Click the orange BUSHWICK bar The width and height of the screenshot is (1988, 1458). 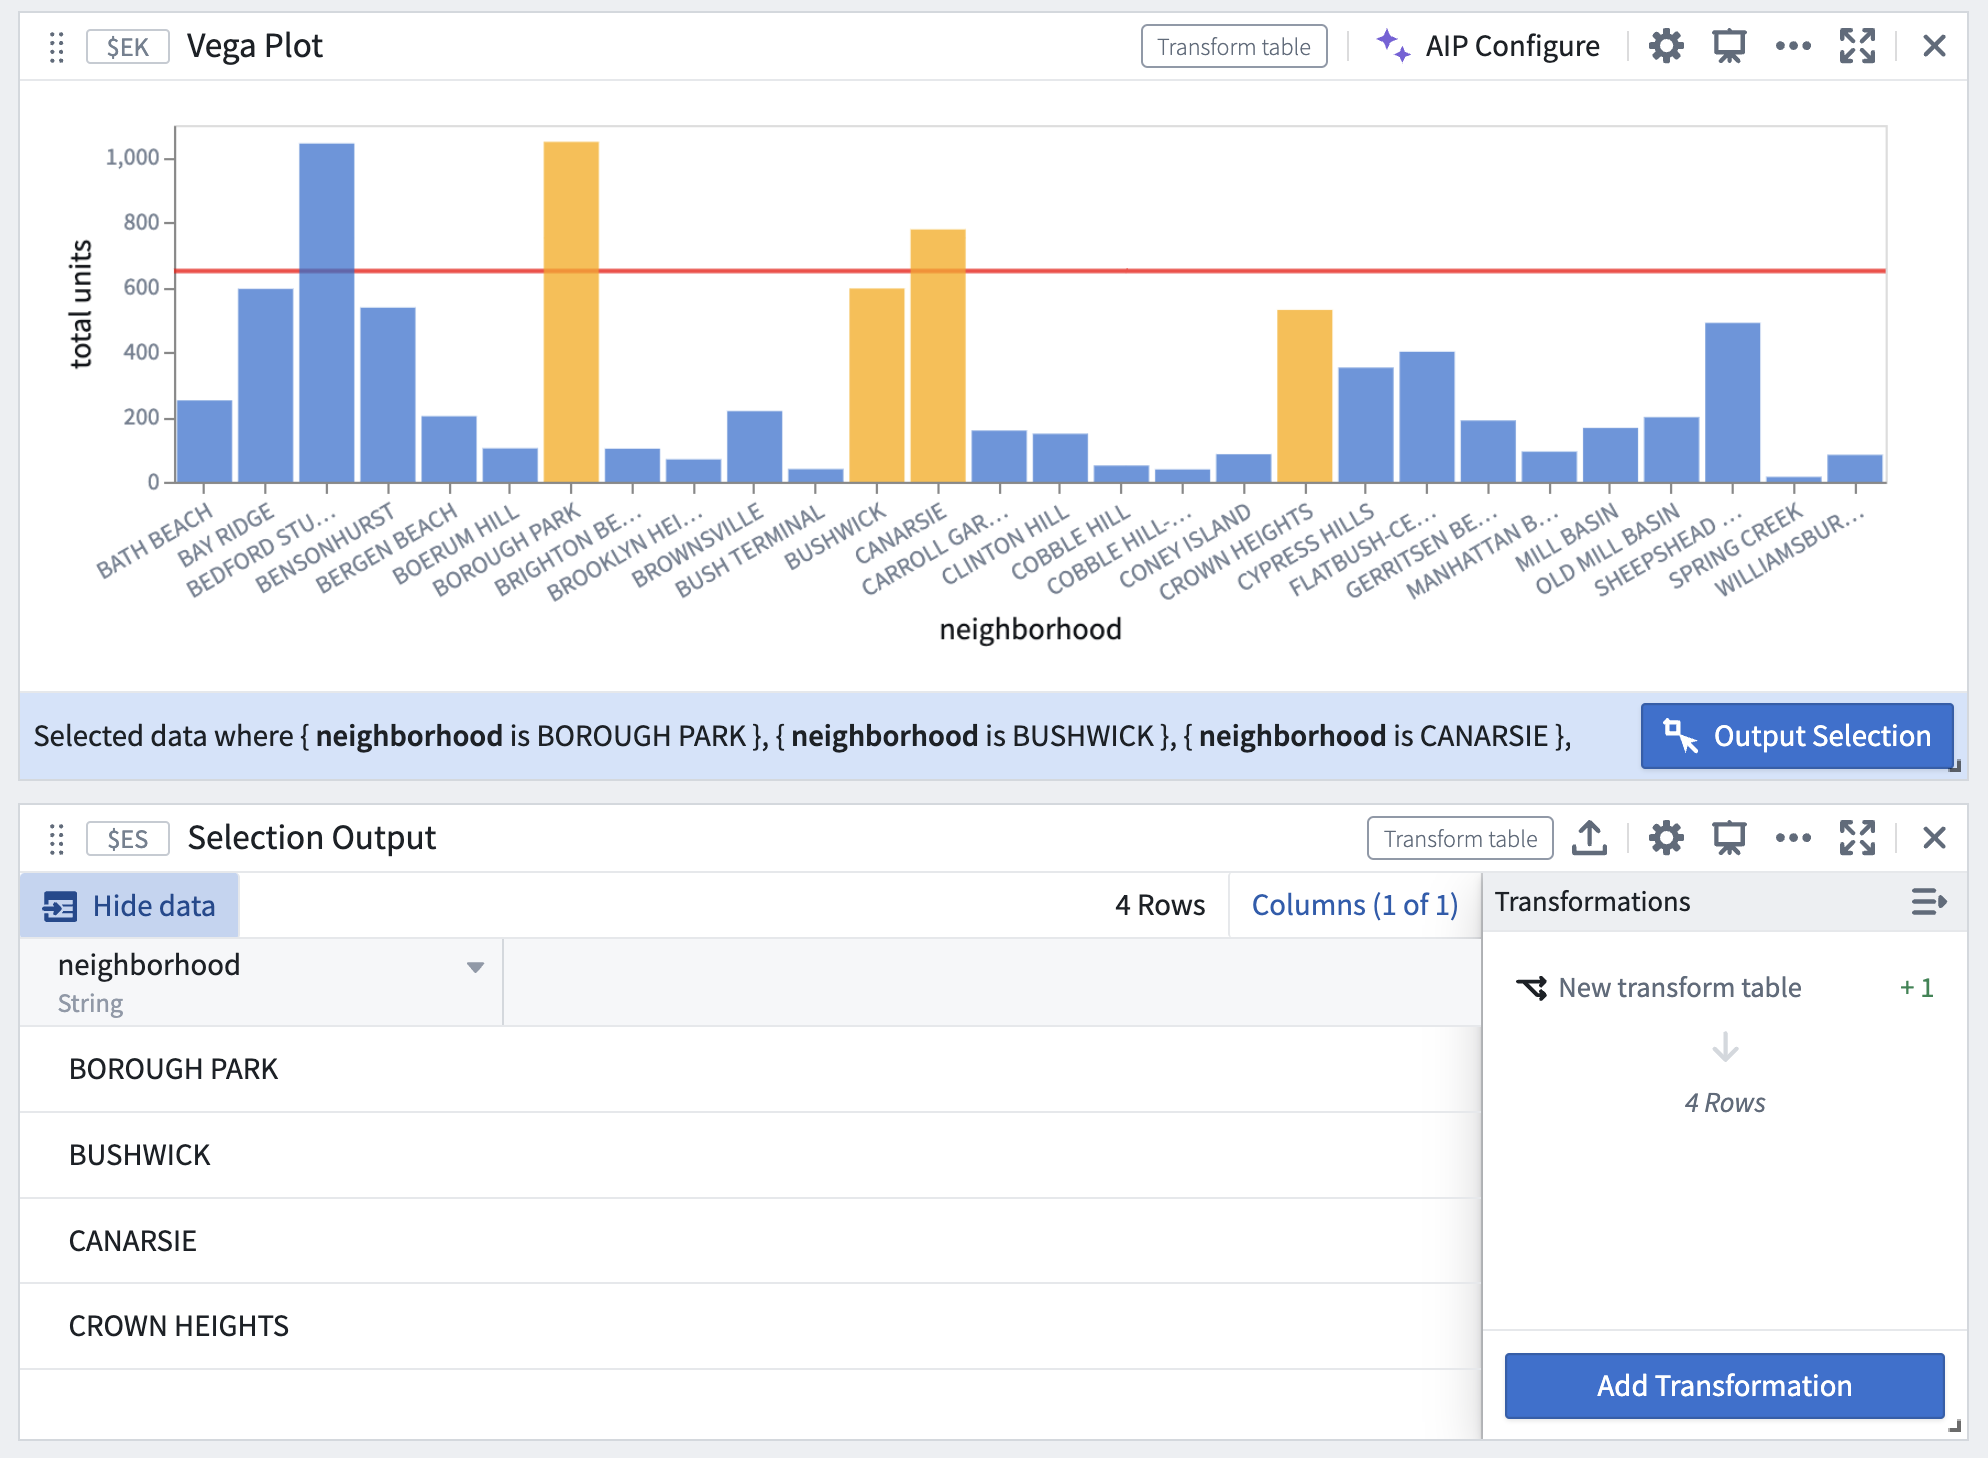877,385
